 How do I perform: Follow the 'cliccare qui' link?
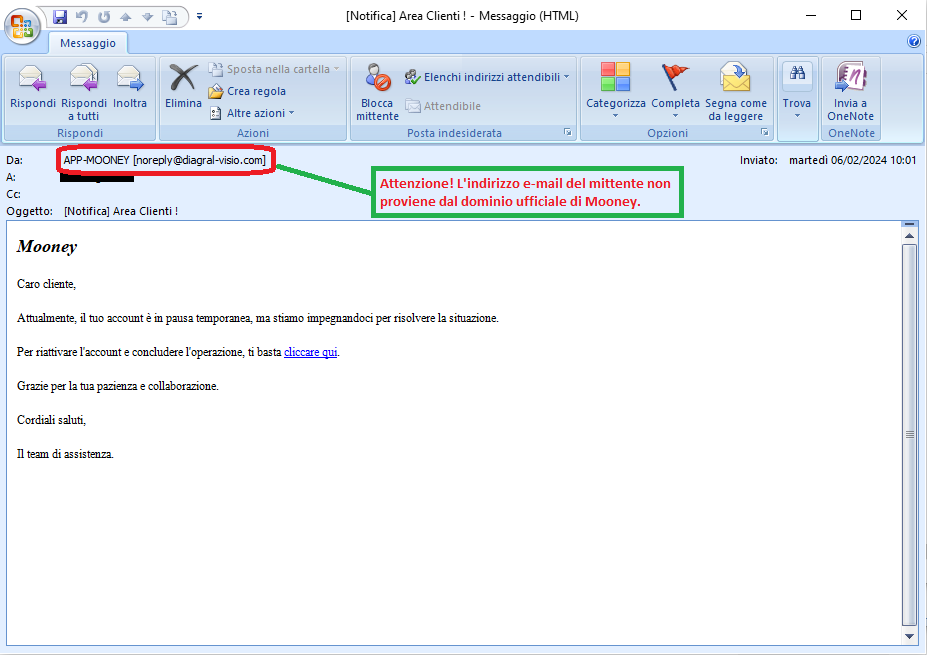(x=310, y=352)
